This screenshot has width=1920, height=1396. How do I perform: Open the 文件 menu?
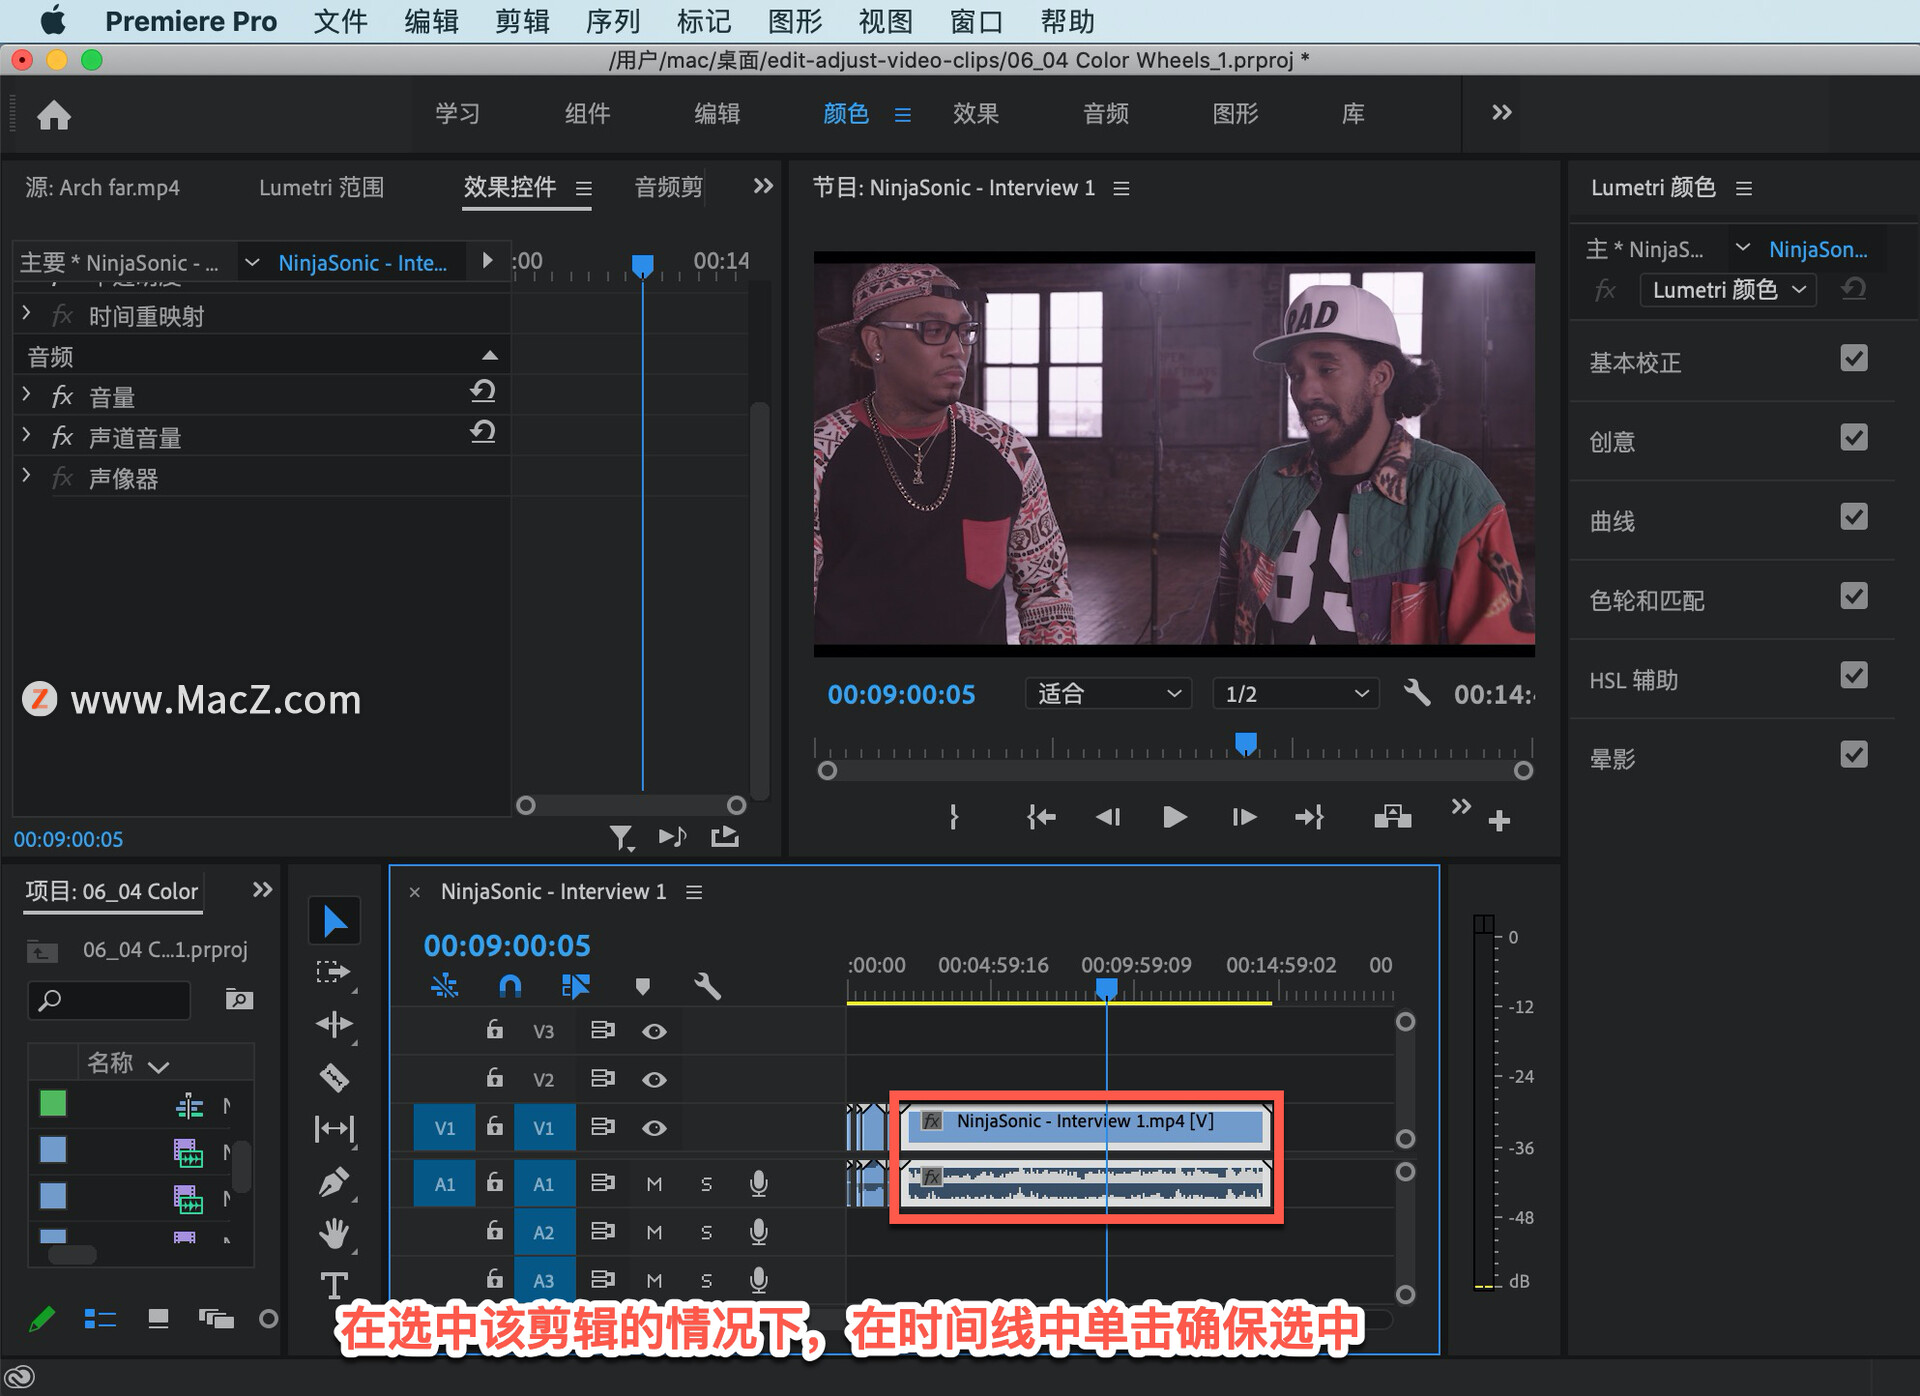[x=340, y=21]
